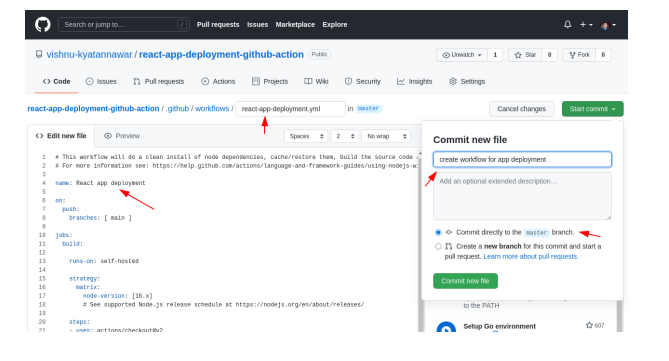Toggle the Start commit dropdown
Viewport: 669px width, 361px height.
pyautogui.click(x=593, y=109)
